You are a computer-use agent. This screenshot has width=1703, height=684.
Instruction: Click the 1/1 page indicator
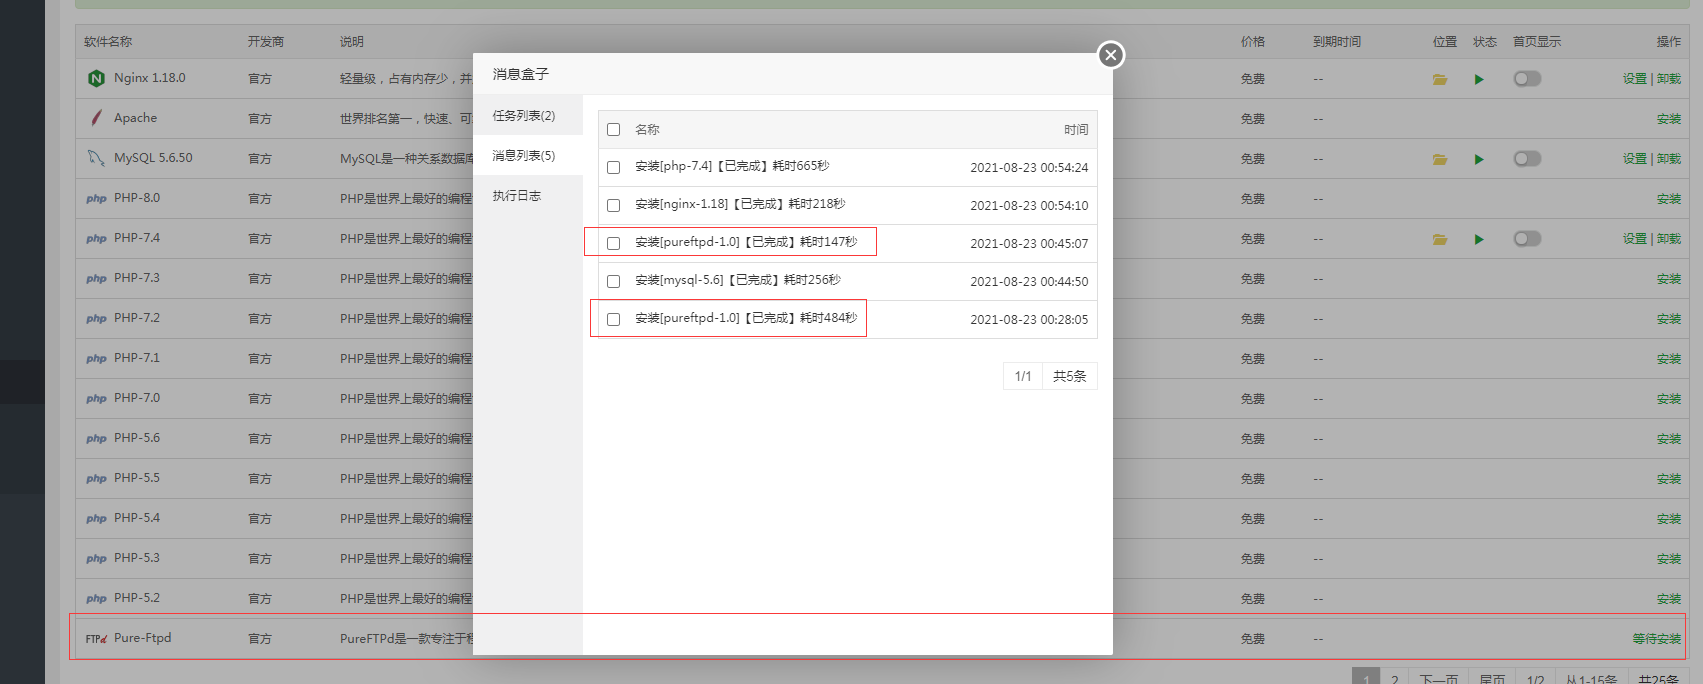pos(1023,376)
